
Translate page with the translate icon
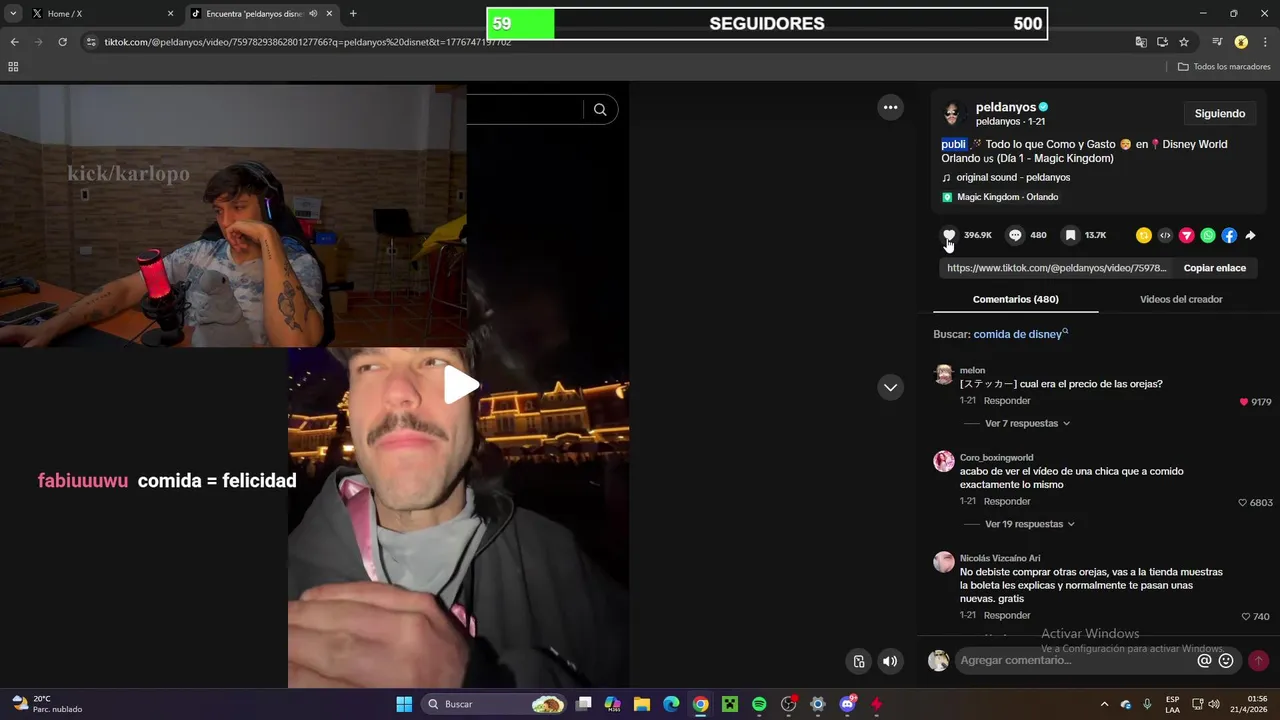[x=1141, y=42]
